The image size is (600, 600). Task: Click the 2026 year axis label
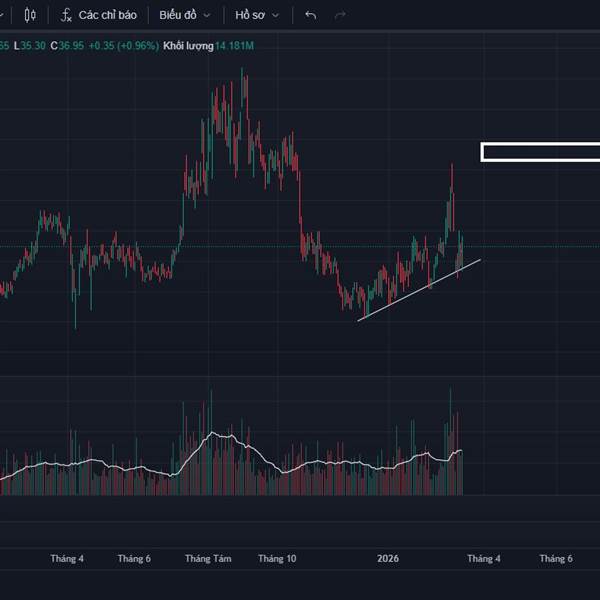[387, 559]
